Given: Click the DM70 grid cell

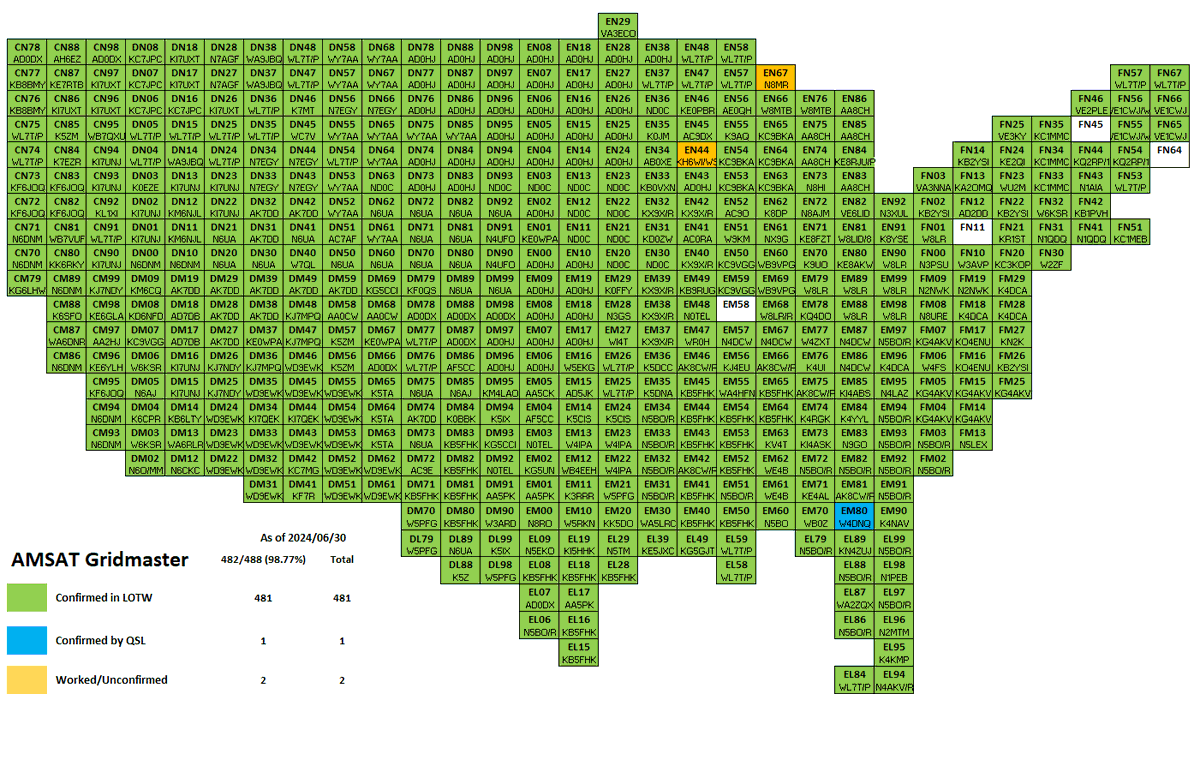Looking at the screenshot, I should point(422,517).
